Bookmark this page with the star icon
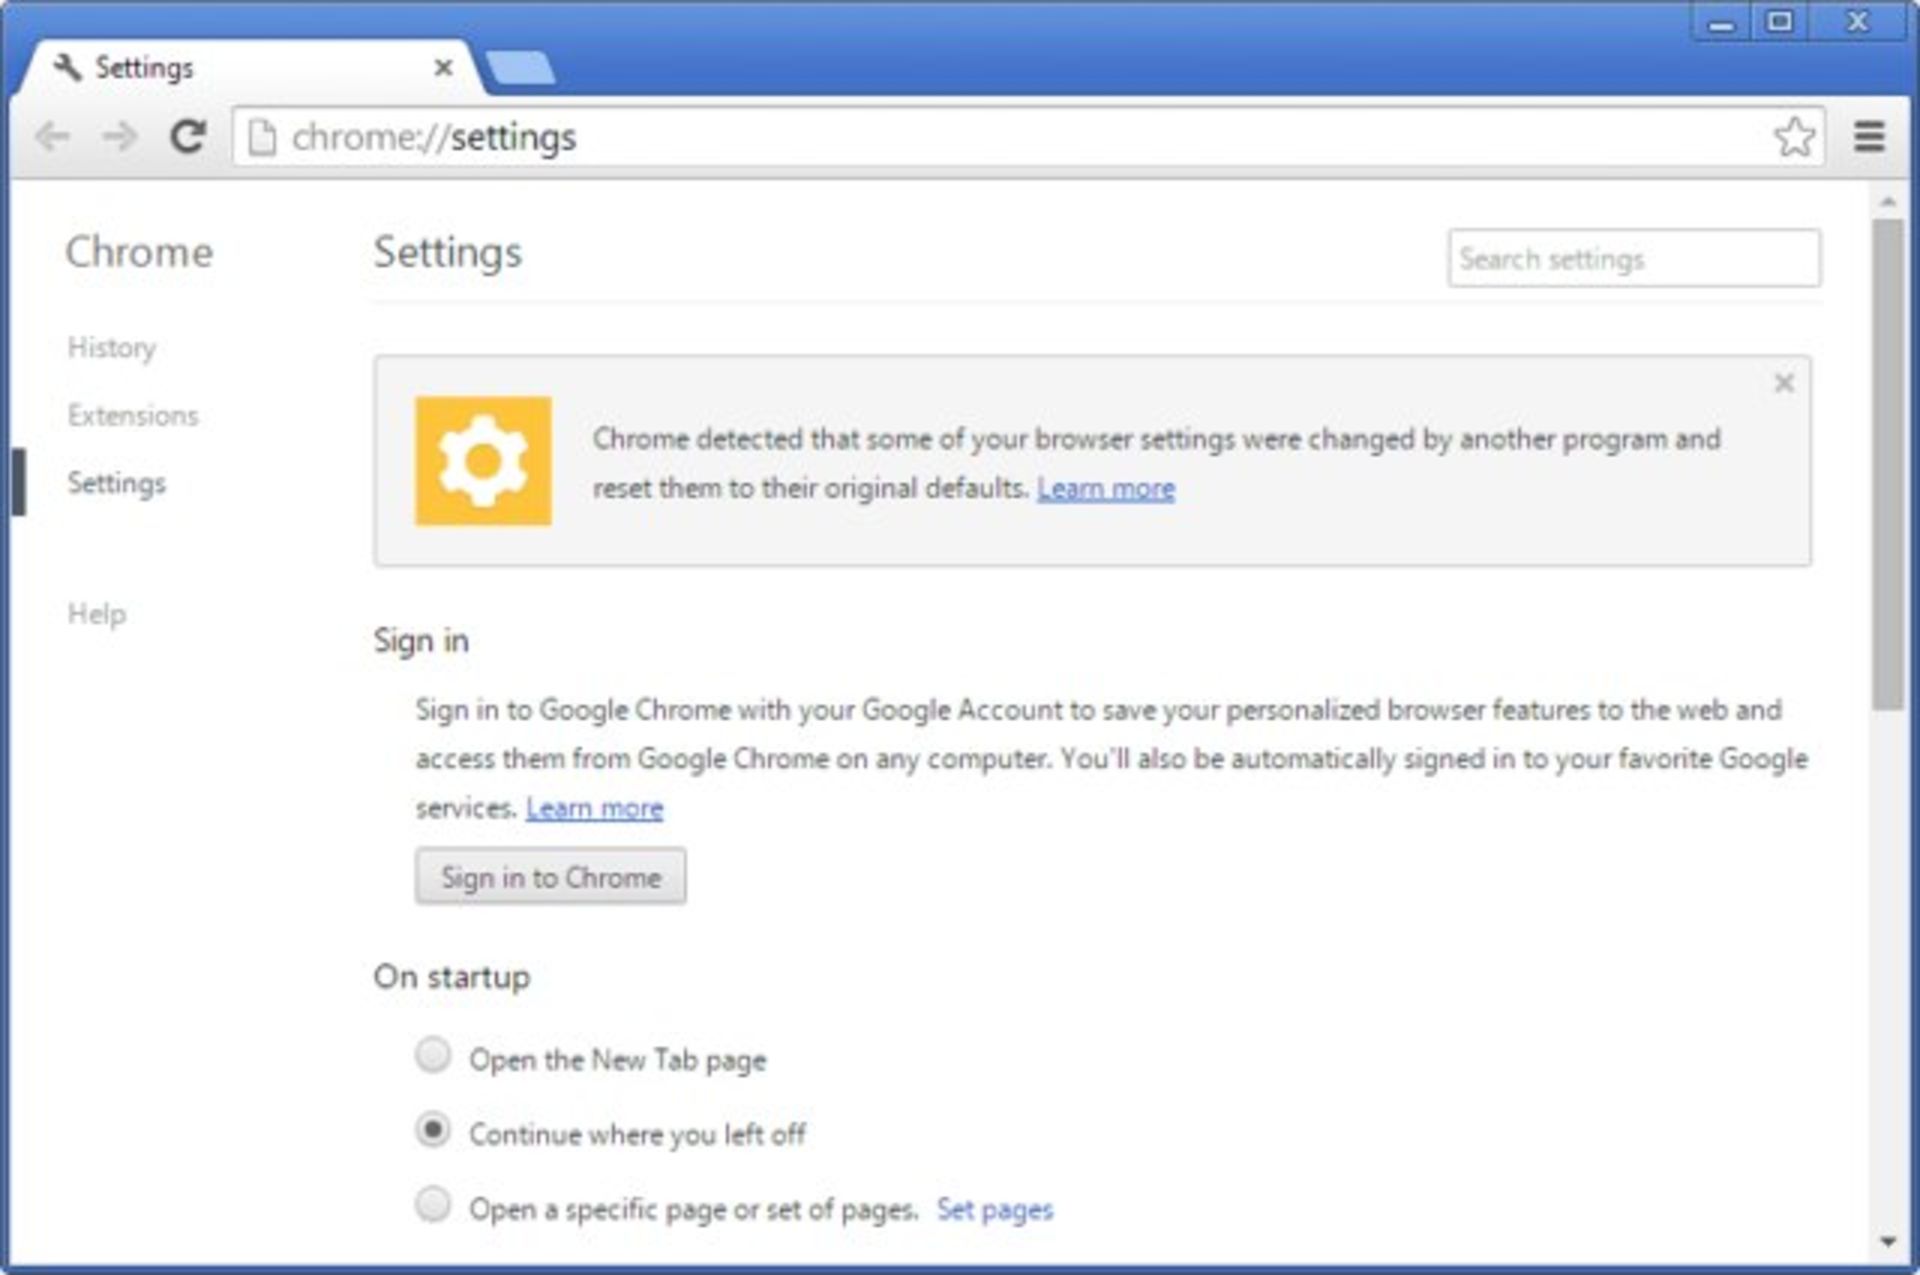 coord(1794,137)
